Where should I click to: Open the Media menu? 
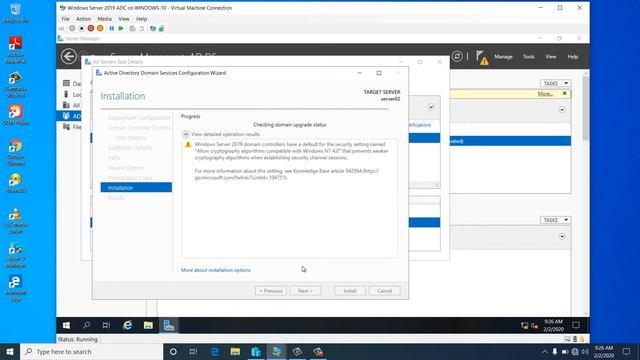pos(104,19)
